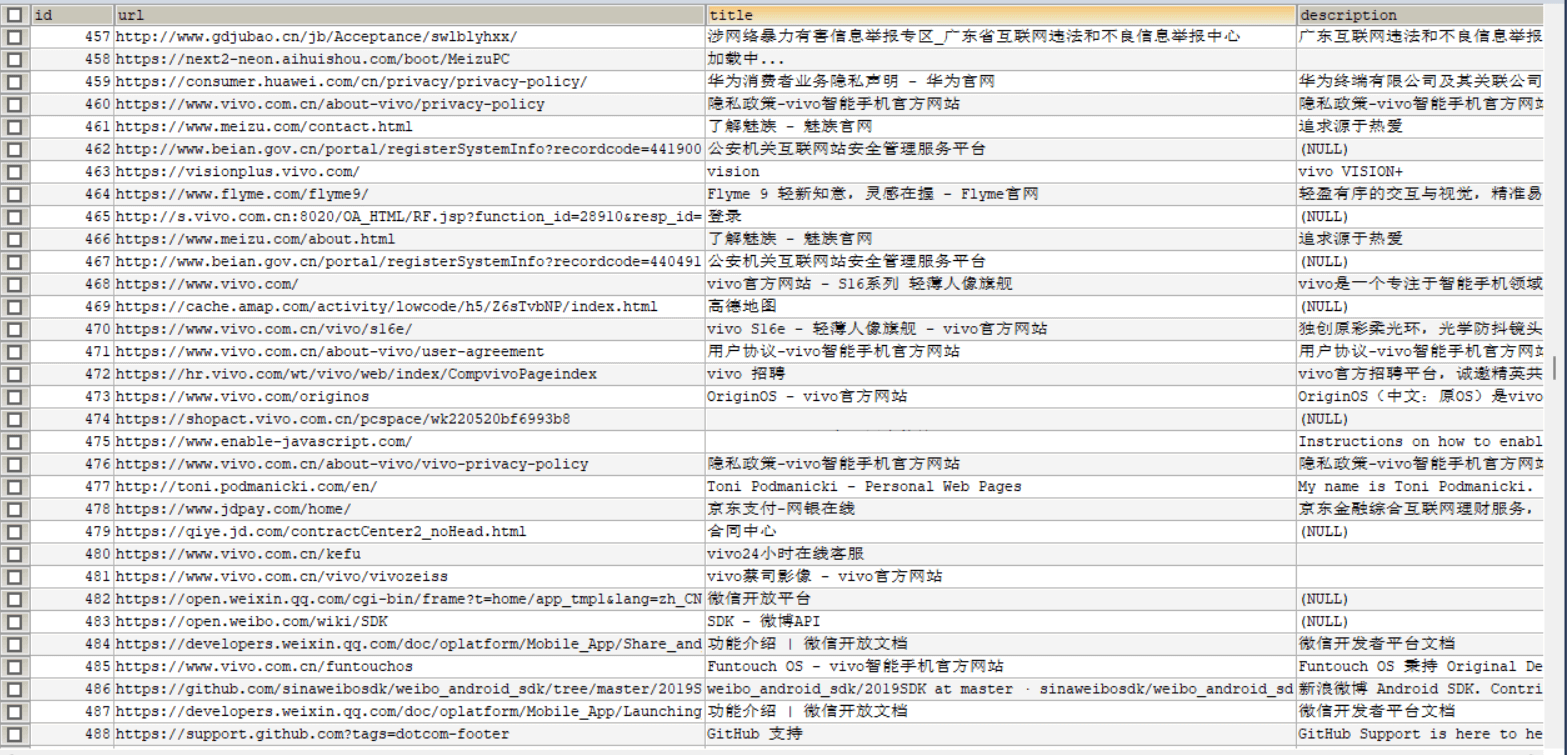Image resolution: width=1567 pixels, height=755 pixels.
Task: Click the title cell reading 高德地图
Action: [742, 307]
